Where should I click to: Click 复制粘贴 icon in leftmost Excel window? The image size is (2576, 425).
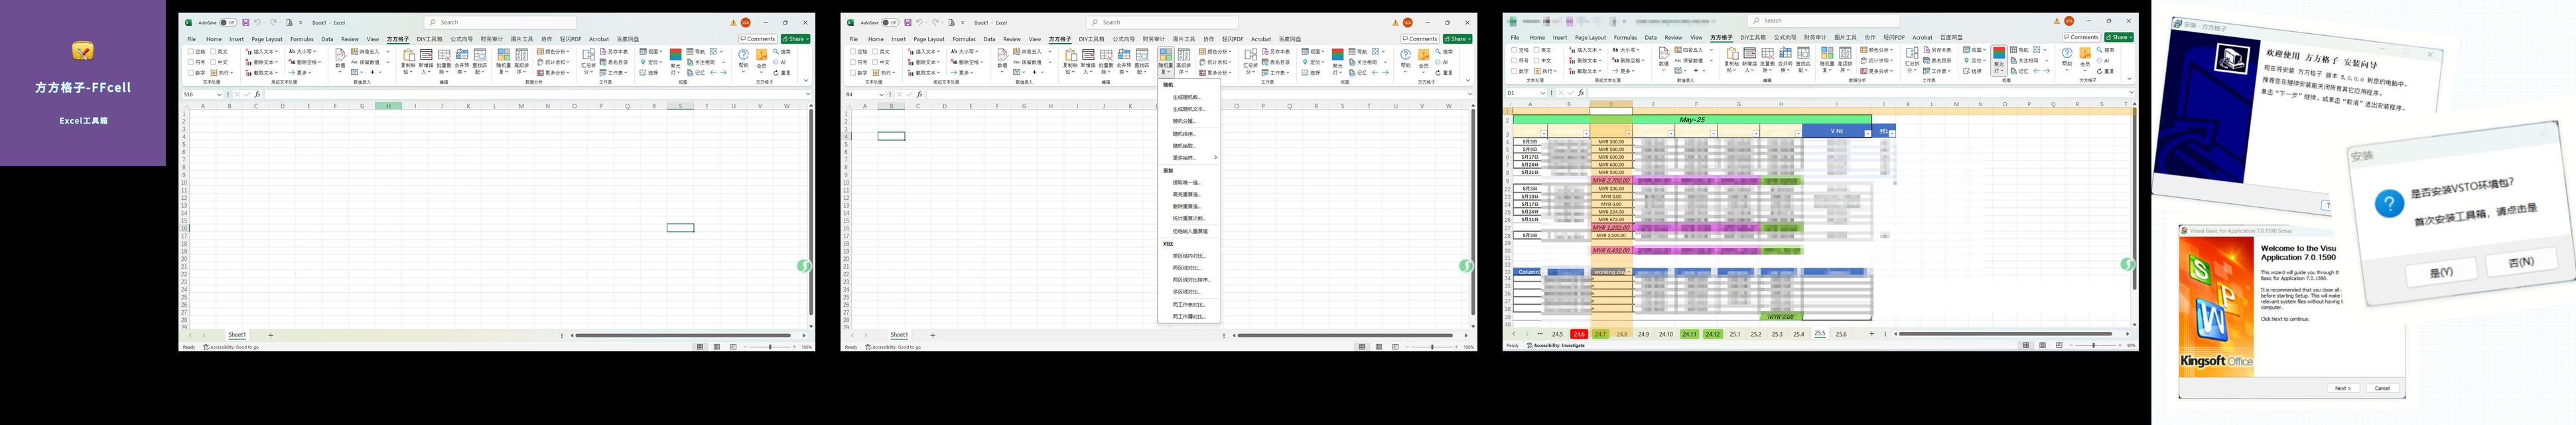408,58
